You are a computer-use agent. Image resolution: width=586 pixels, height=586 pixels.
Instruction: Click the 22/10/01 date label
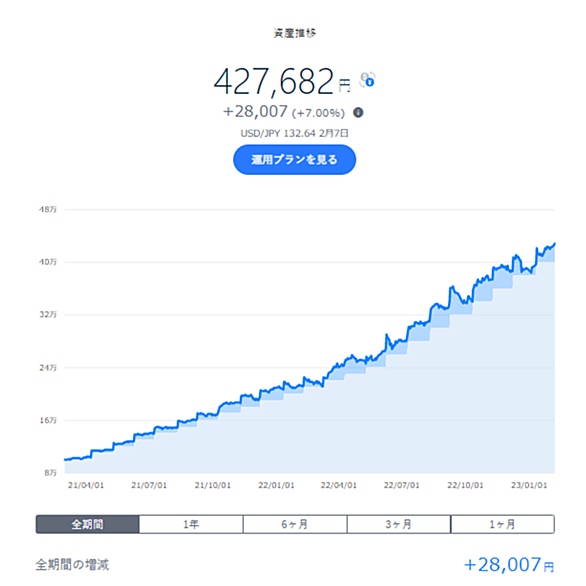tap(465, 485)
